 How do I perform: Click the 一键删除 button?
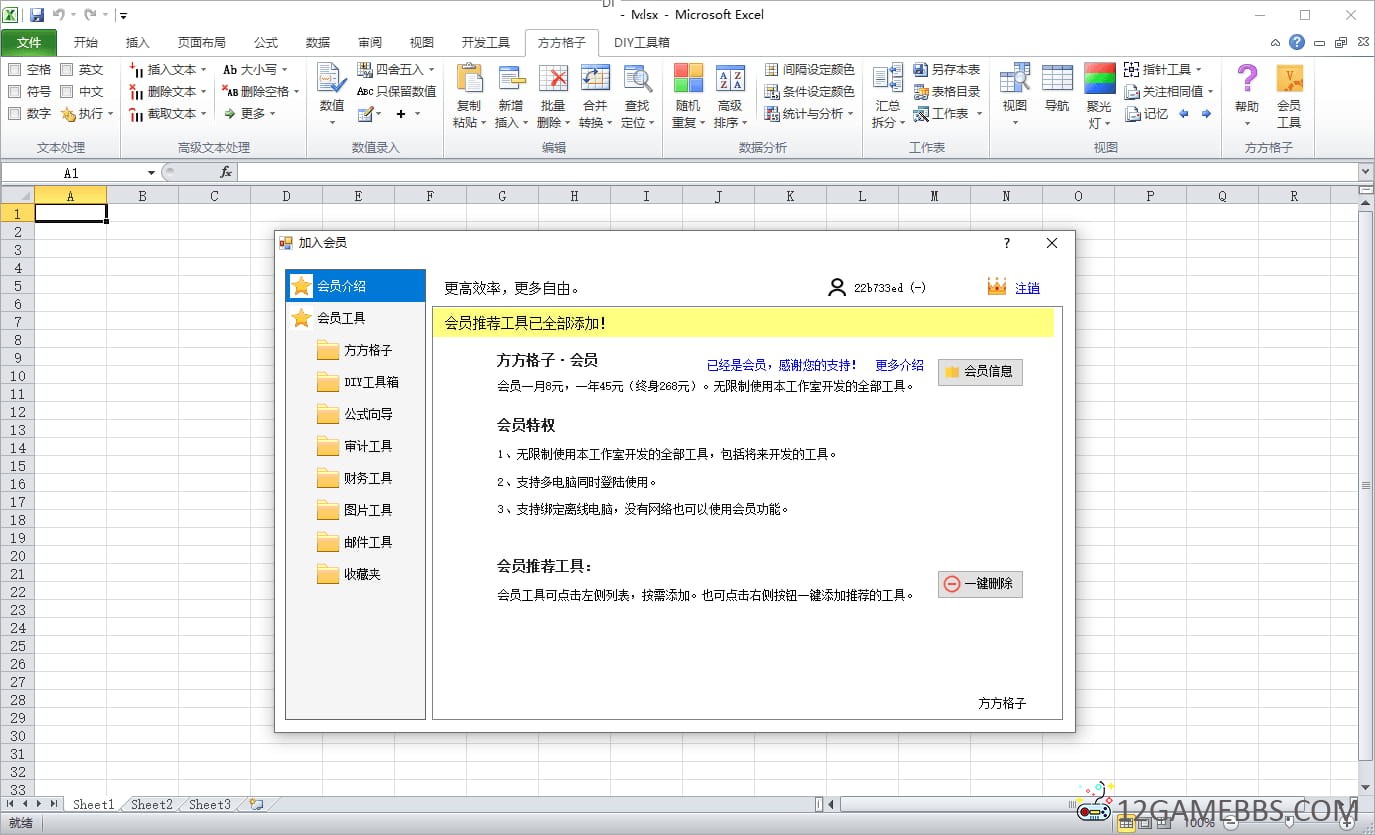point(980,584)
